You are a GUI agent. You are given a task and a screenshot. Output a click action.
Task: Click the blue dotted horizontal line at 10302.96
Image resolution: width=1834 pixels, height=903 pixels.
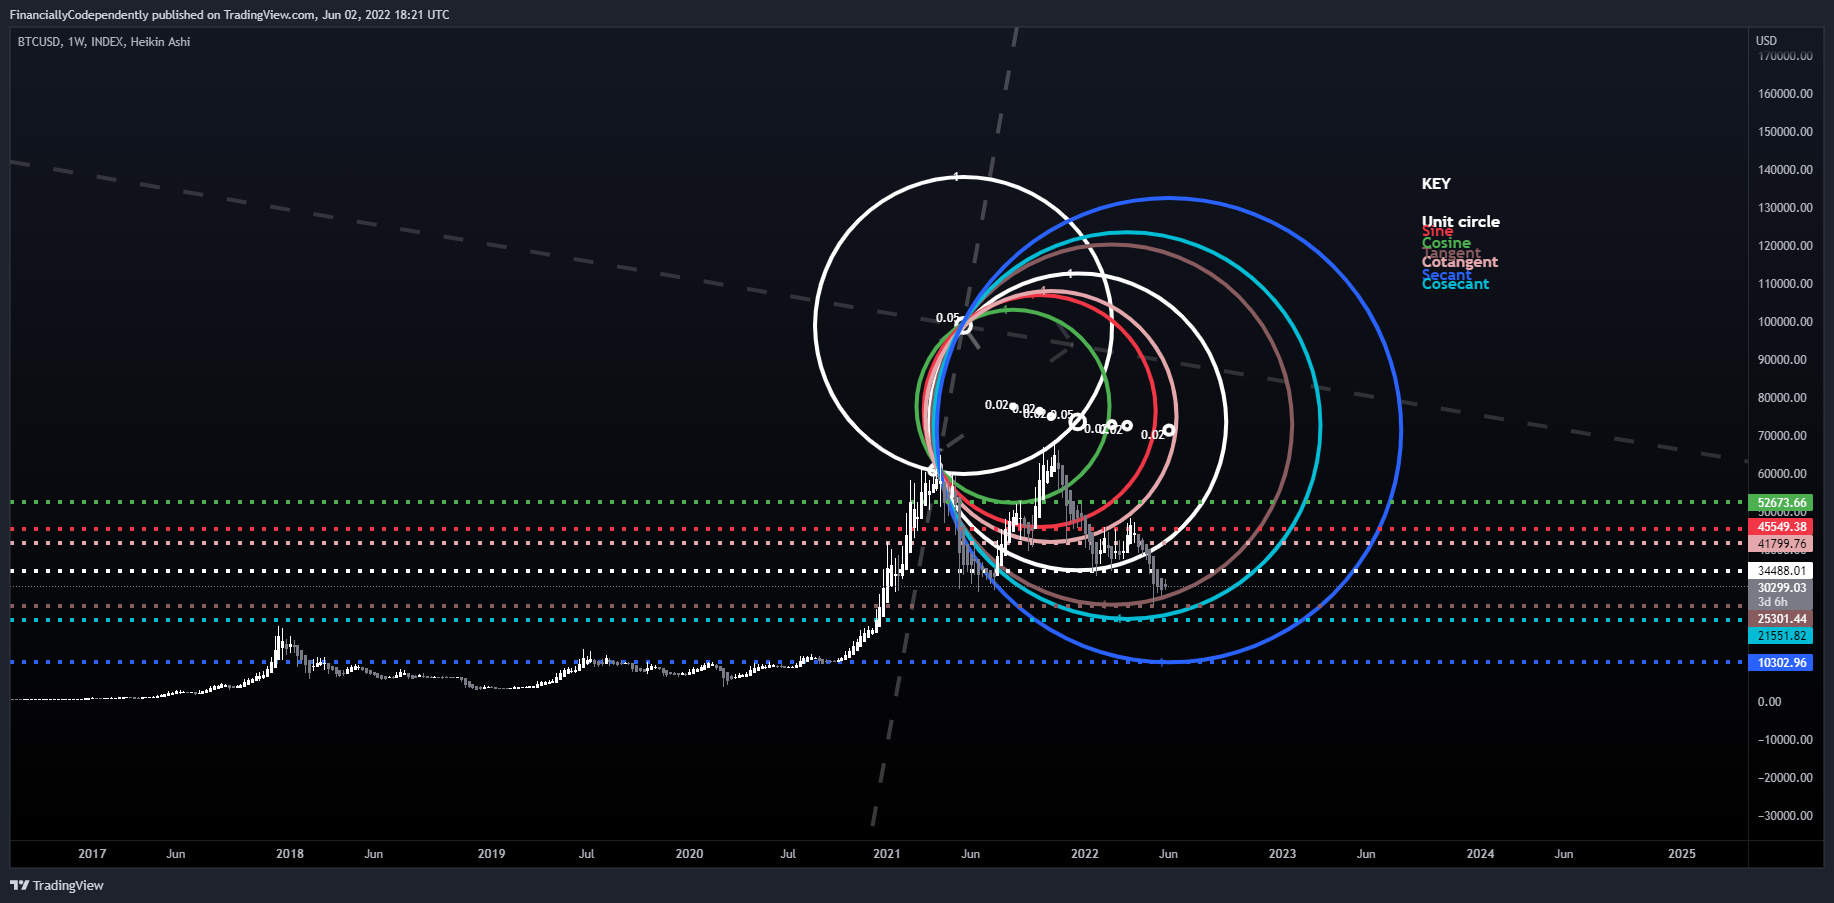878,662
